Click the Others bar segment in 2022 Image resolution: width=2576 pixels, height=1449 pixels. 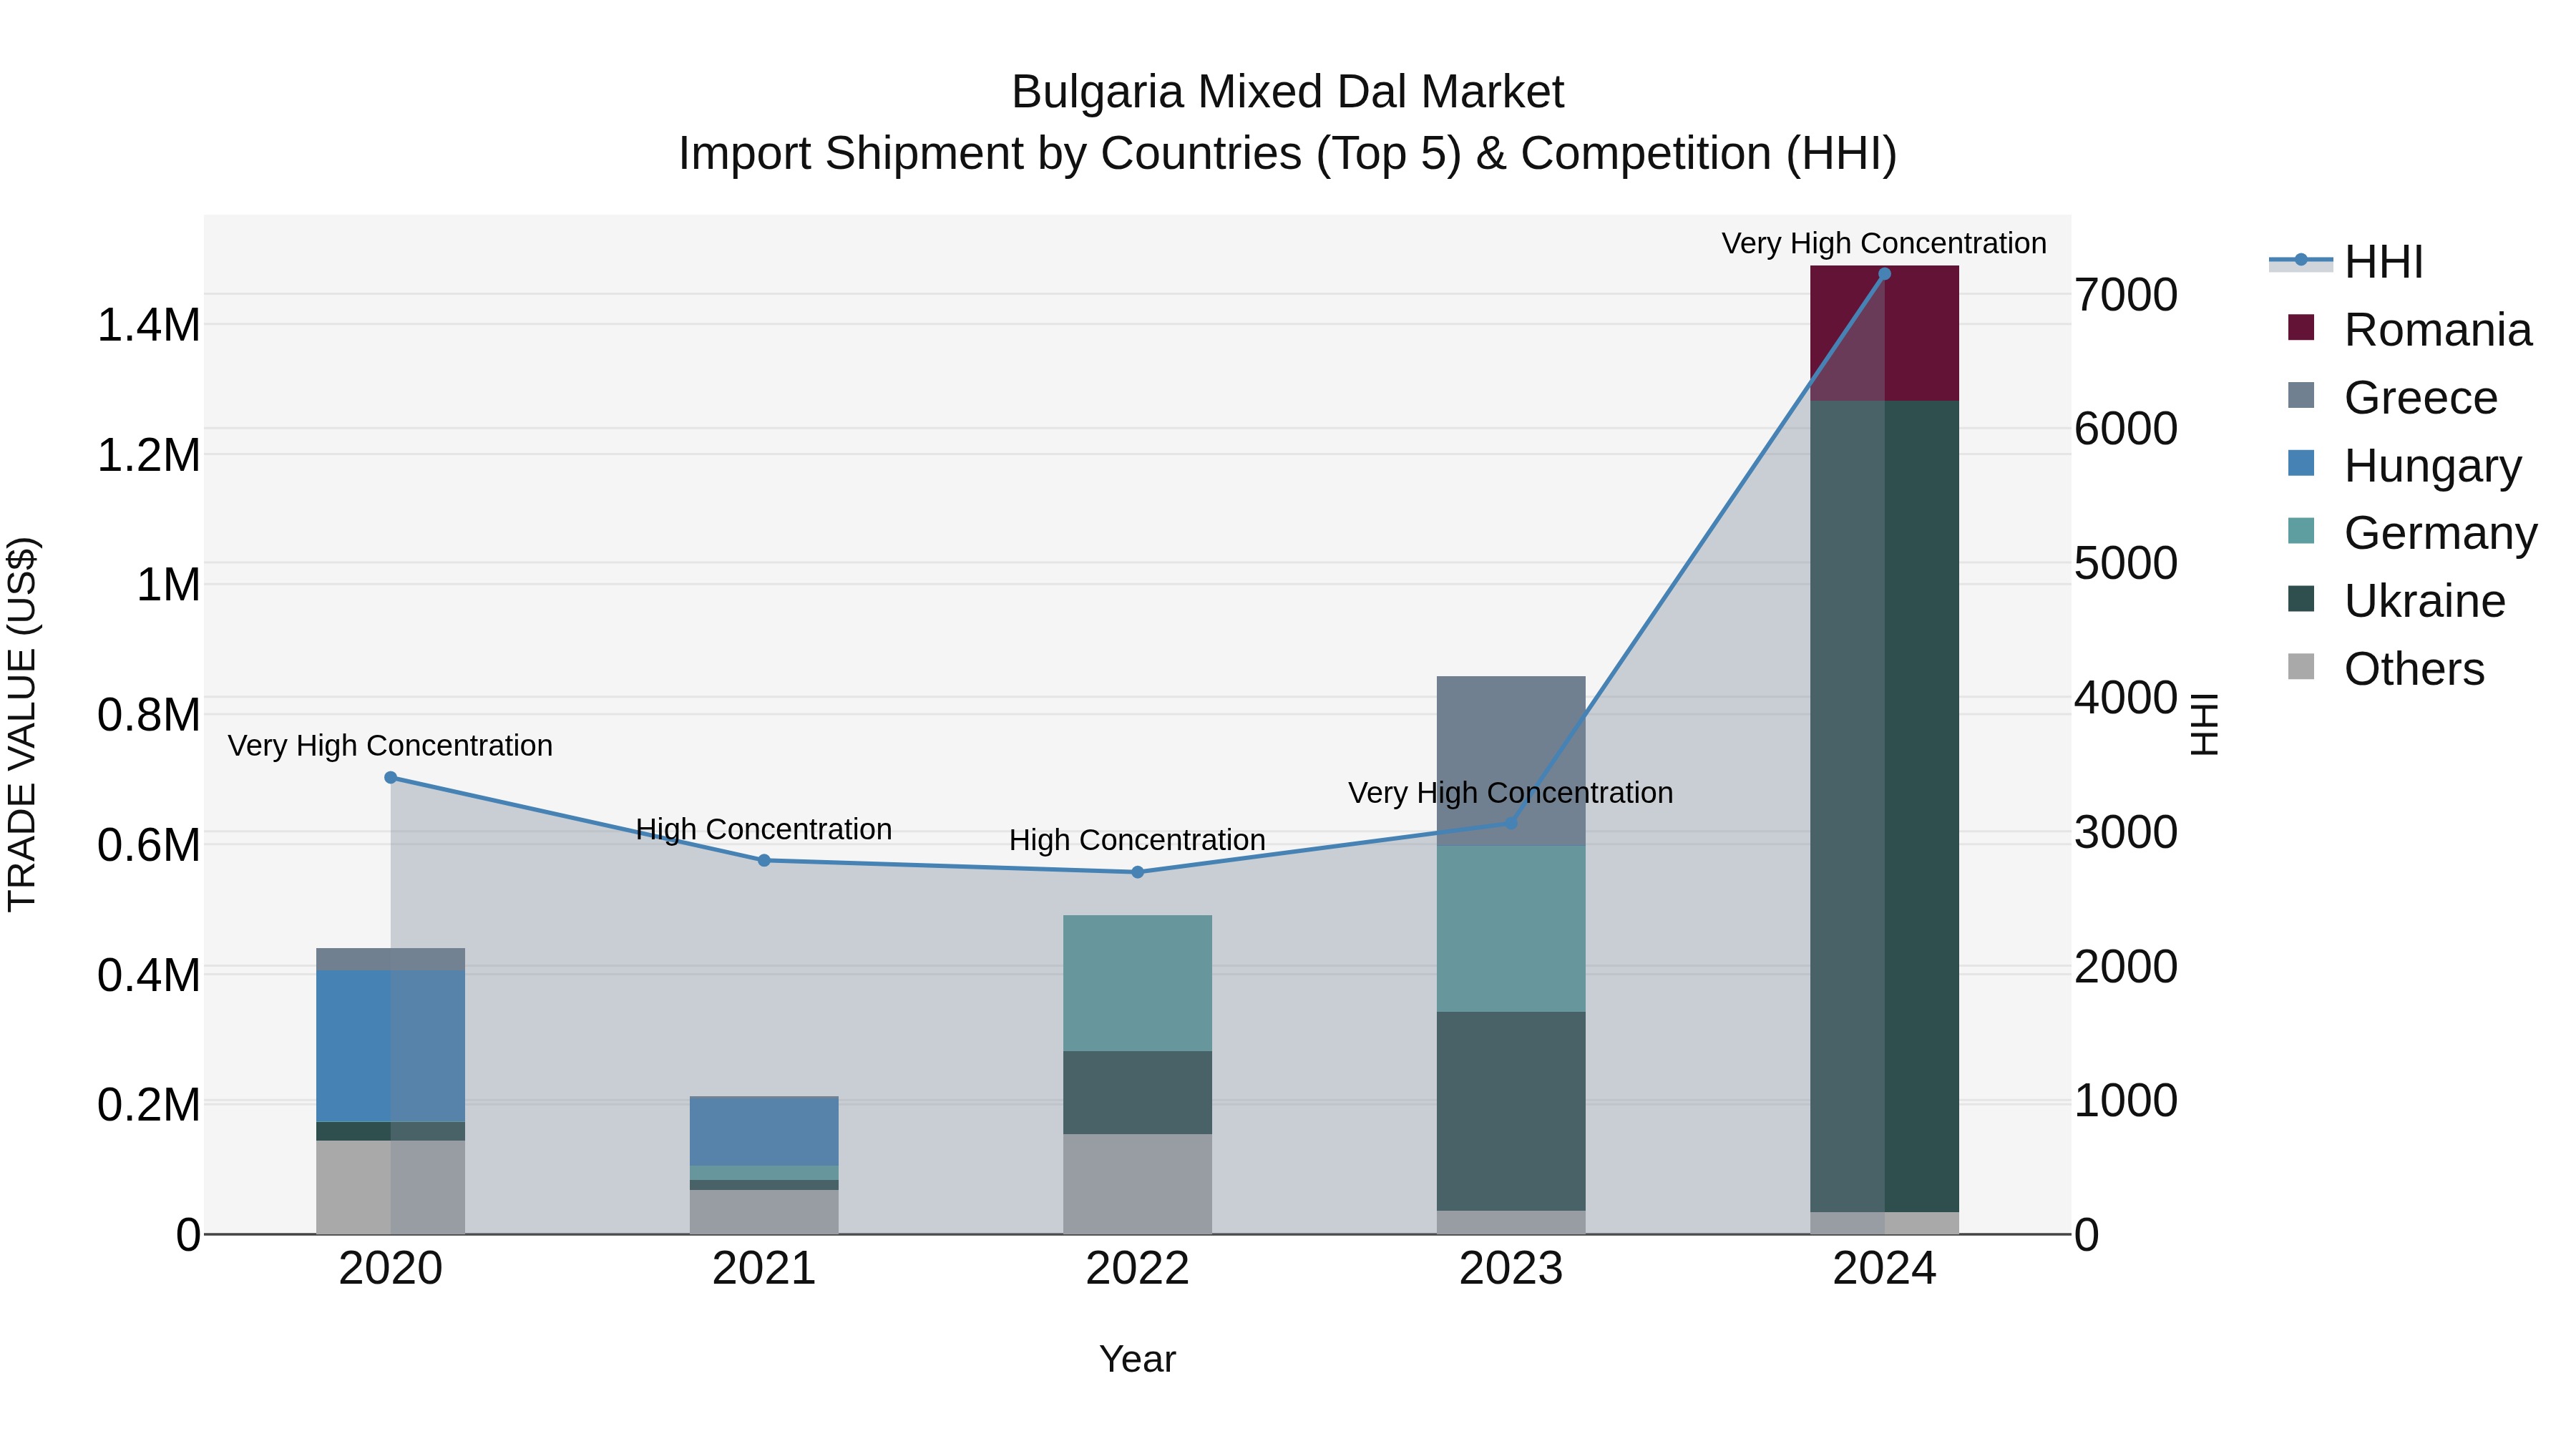tap(1137, 1184)
